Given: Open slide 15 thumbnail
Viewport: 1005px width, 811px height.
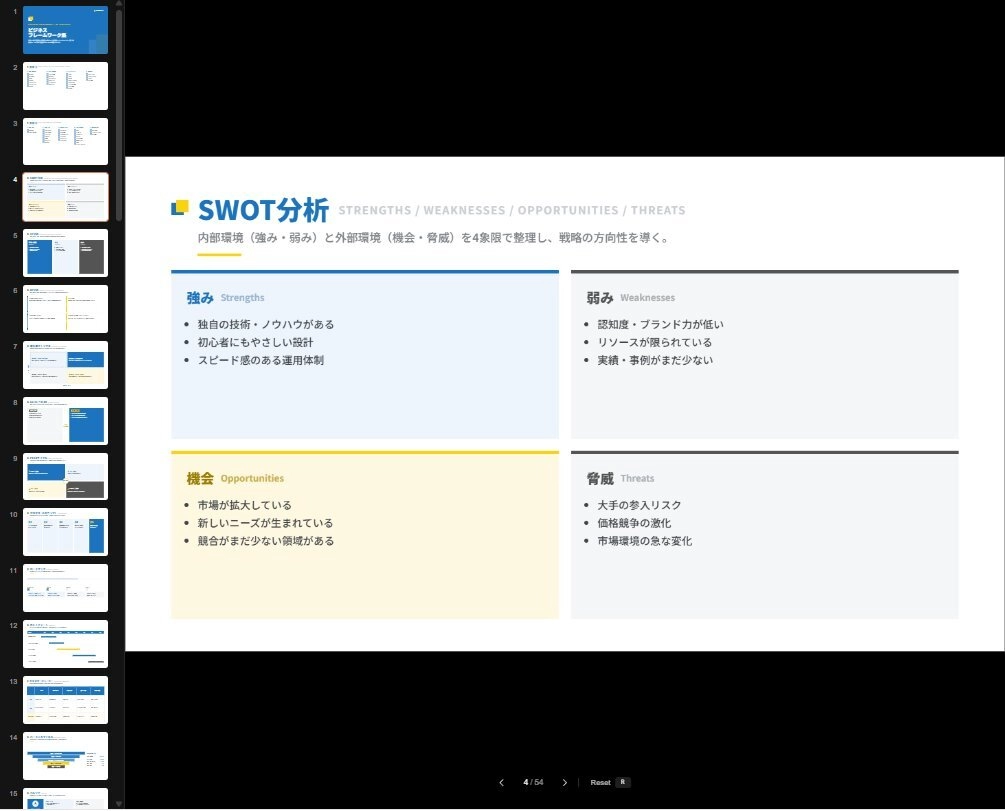Looking at the screenshot, I should pyautogui.click(x=65, y=799).
